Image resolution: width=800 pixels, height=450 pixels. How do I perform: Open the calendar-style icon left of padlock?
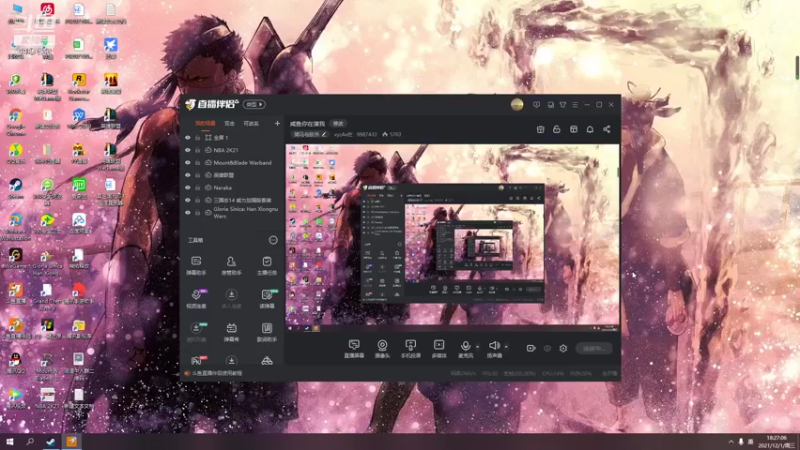(x=540, y=130)
